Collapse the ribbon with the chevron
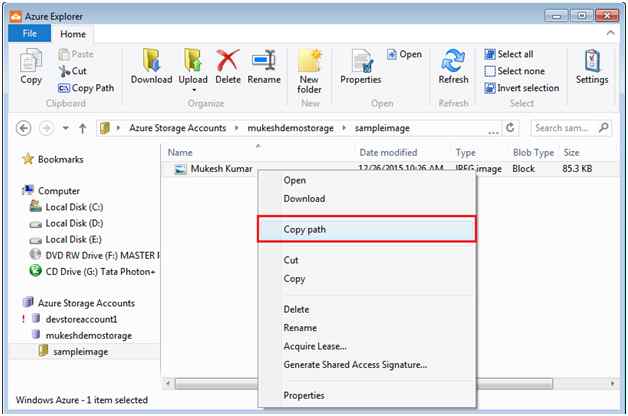This screenshot has width=628, height=416. (610, 33)
